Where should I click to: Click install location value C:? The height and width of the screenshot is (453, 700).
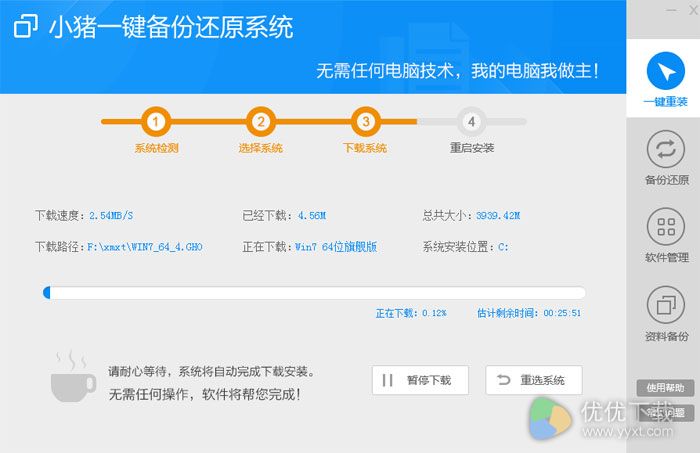[x=503, y=247]
